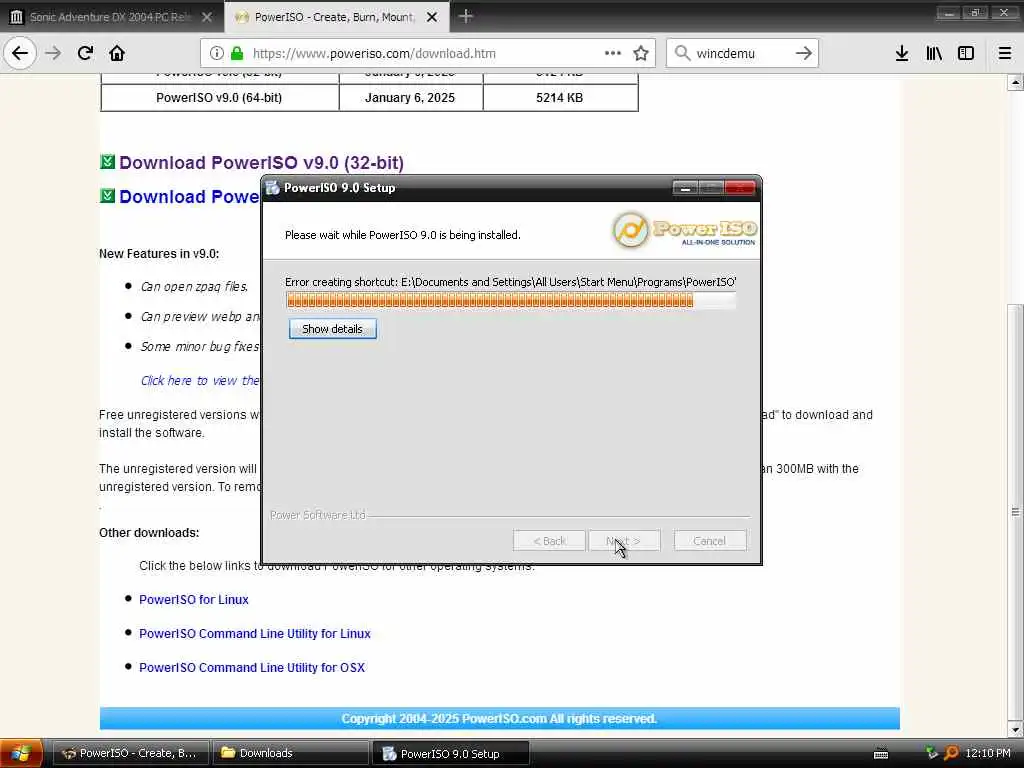
Task: Click the page scrollbar down arrow
Action: pos(1015,729)
